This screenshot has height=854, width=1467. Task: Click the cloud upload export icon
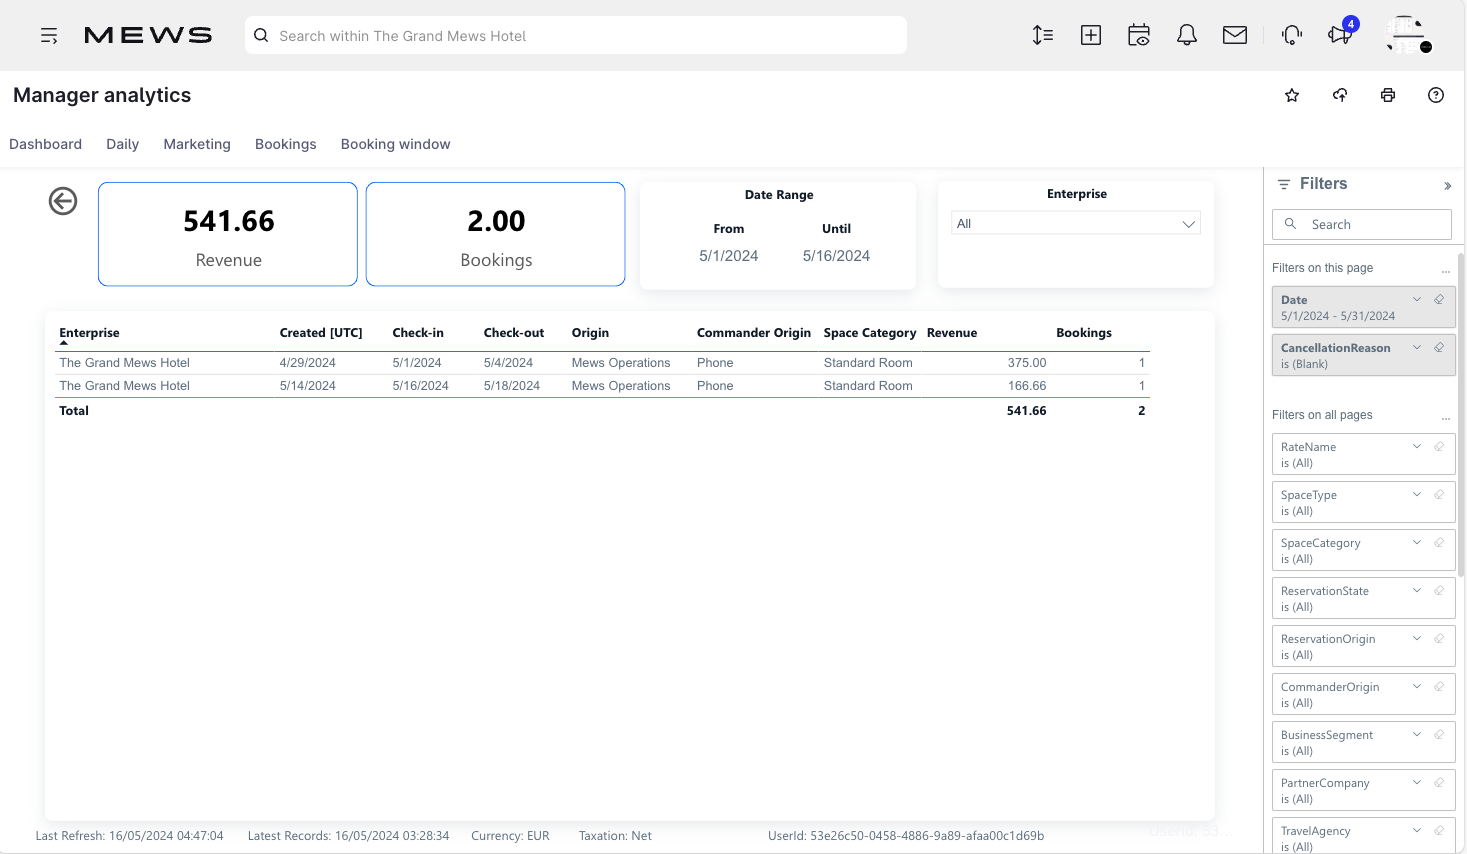pos(1340,95)
